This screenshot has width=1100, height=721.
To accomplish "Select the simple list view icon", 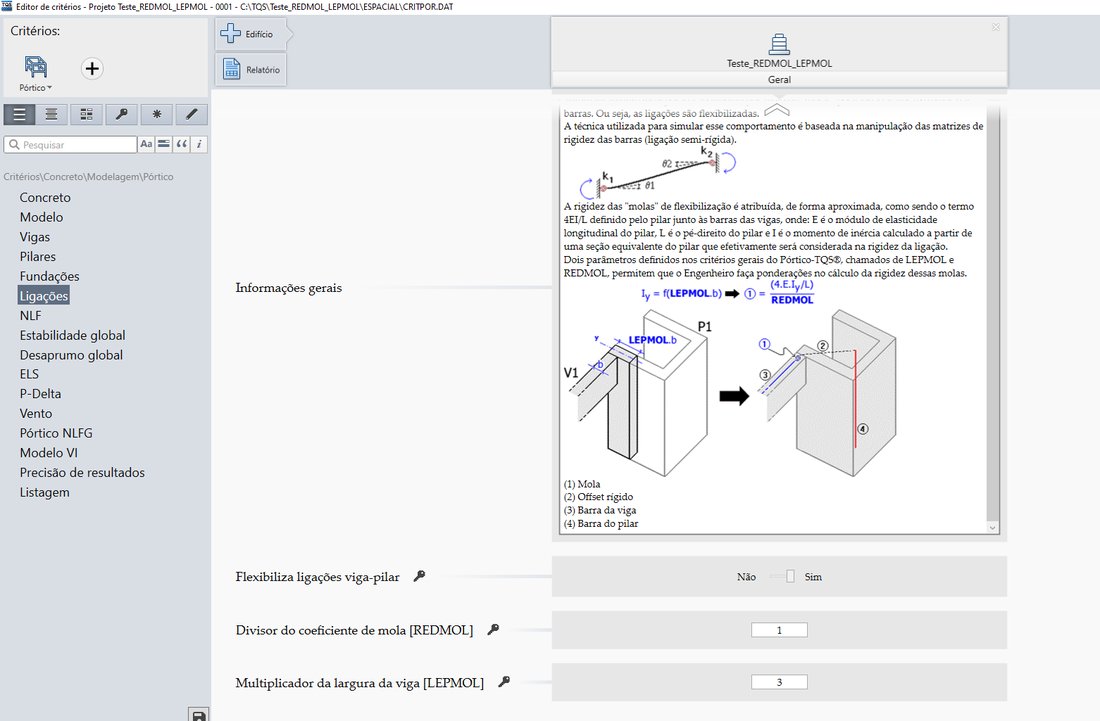I will 19,114.
